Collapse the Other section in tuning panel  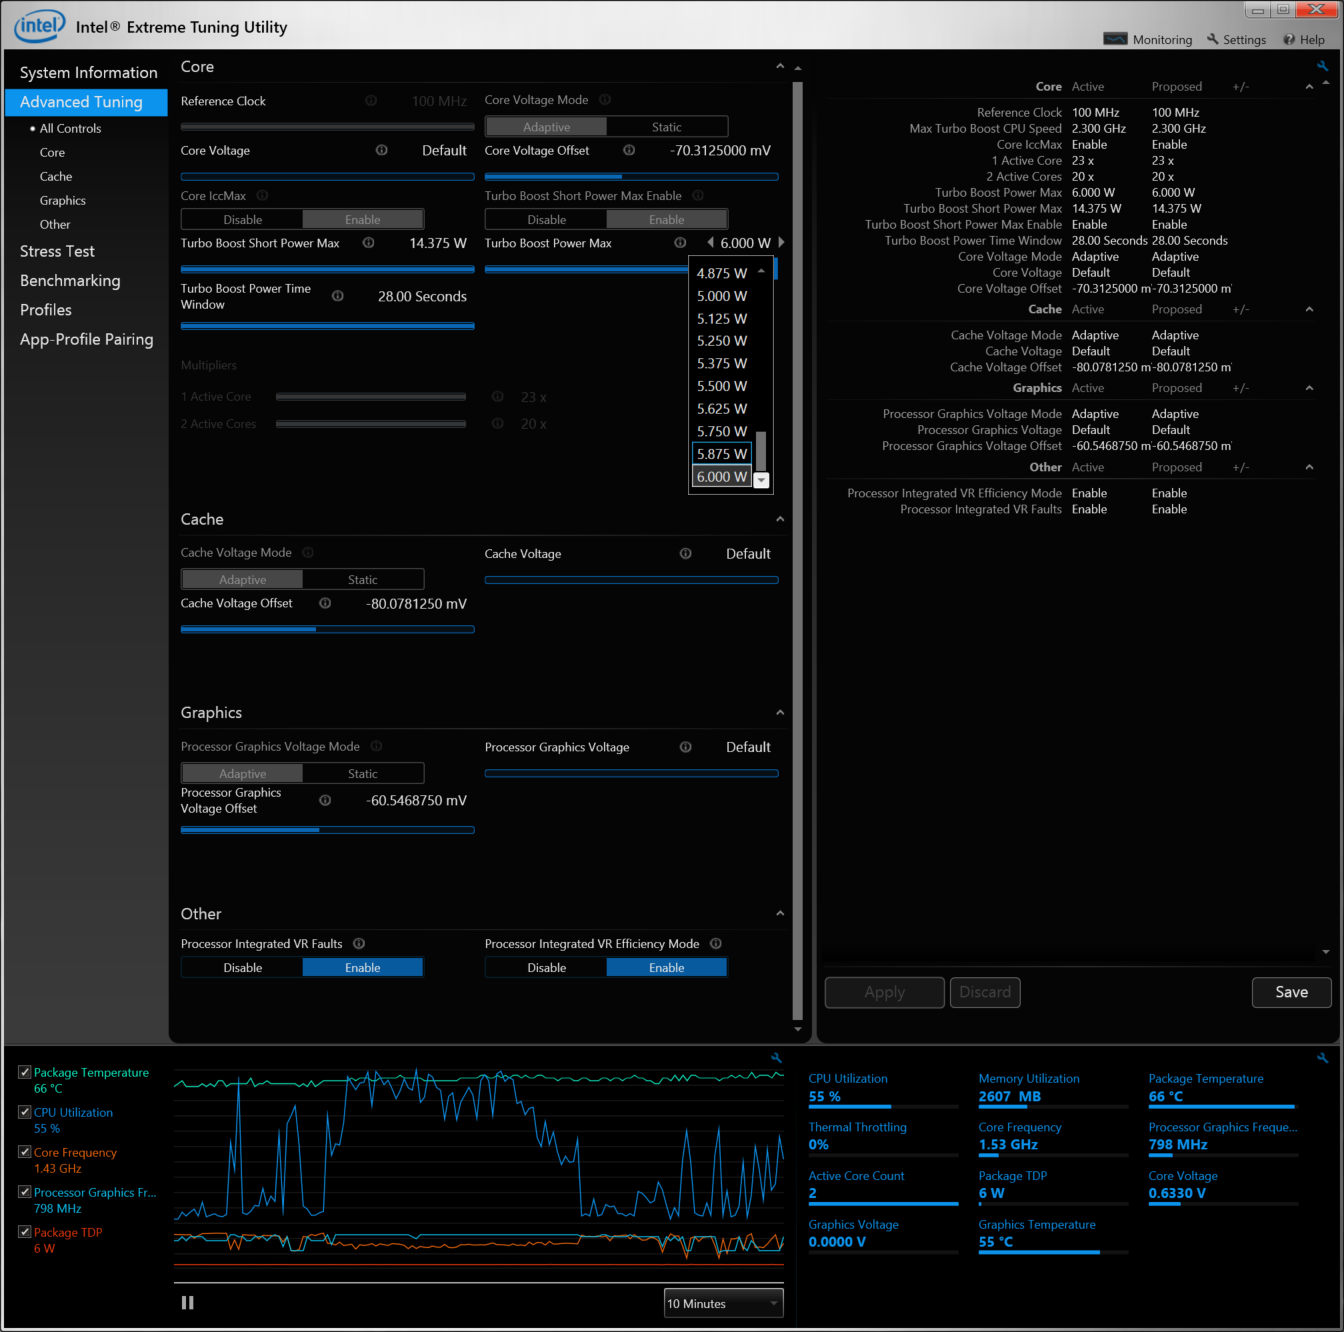(780, 914)
